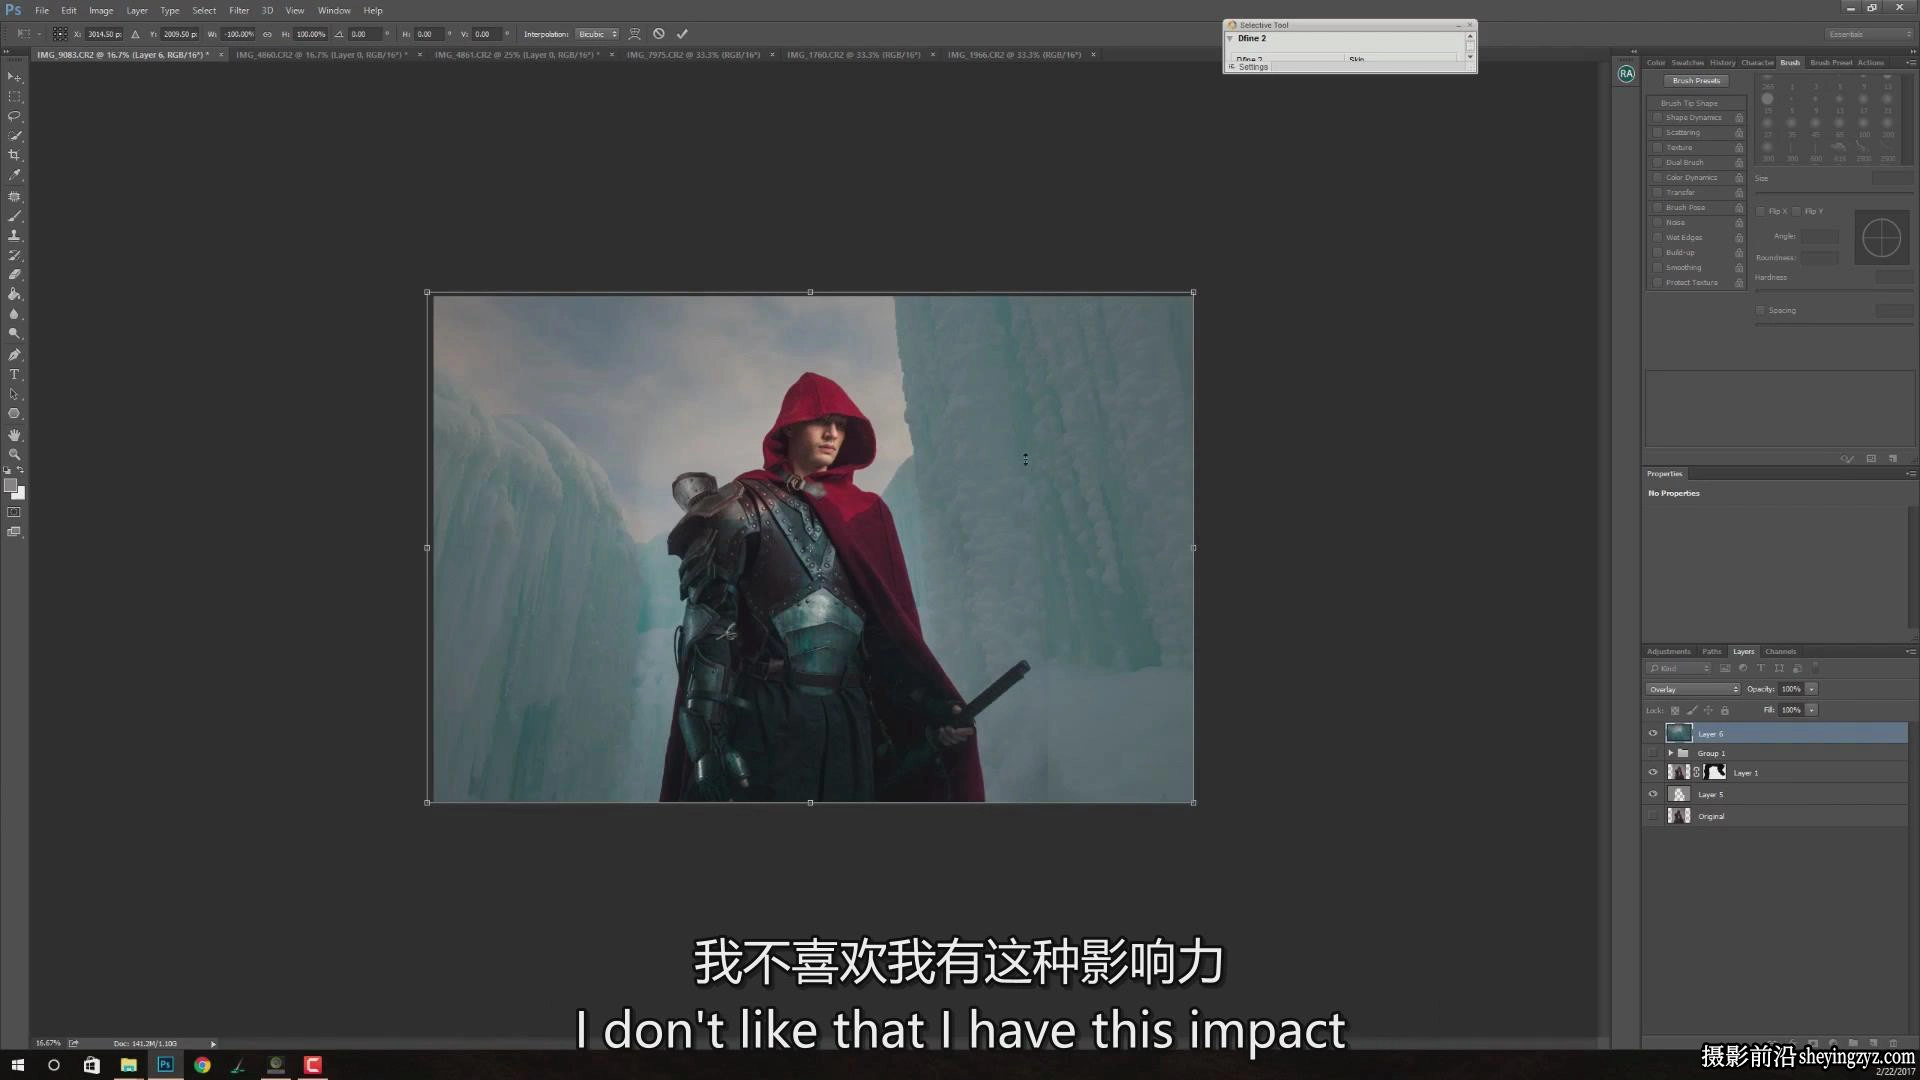Open Photoshop from the Windows taskbar
The width and height of the screenshot is (1920, 1080).
[165, 1065]
